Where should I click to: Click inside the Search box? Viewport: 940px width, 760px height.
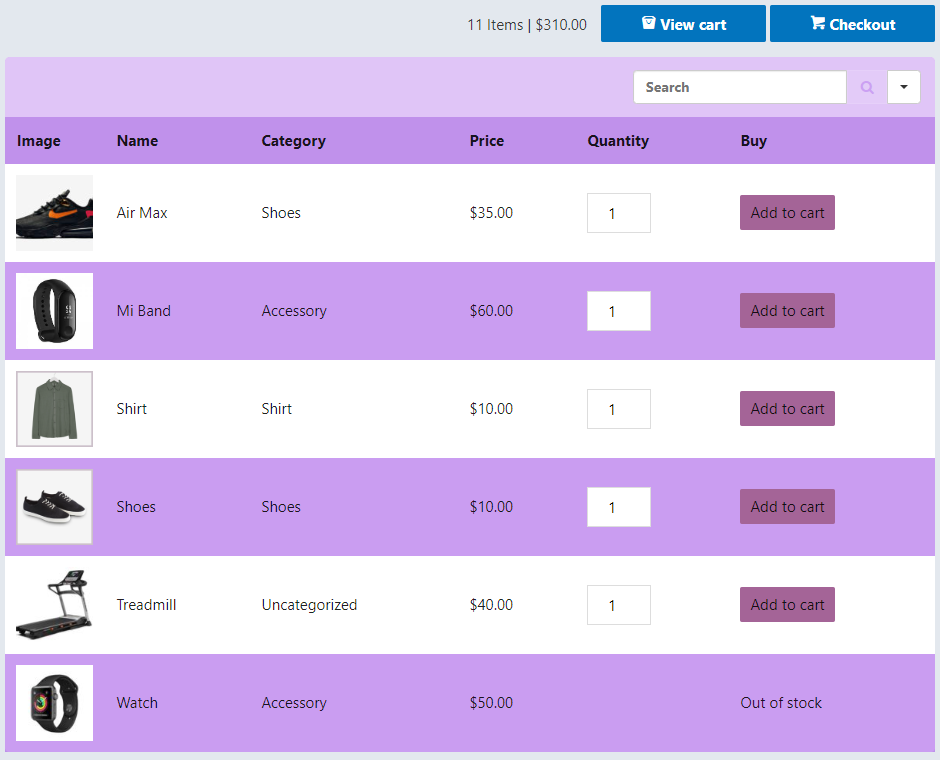pos(740,87)
